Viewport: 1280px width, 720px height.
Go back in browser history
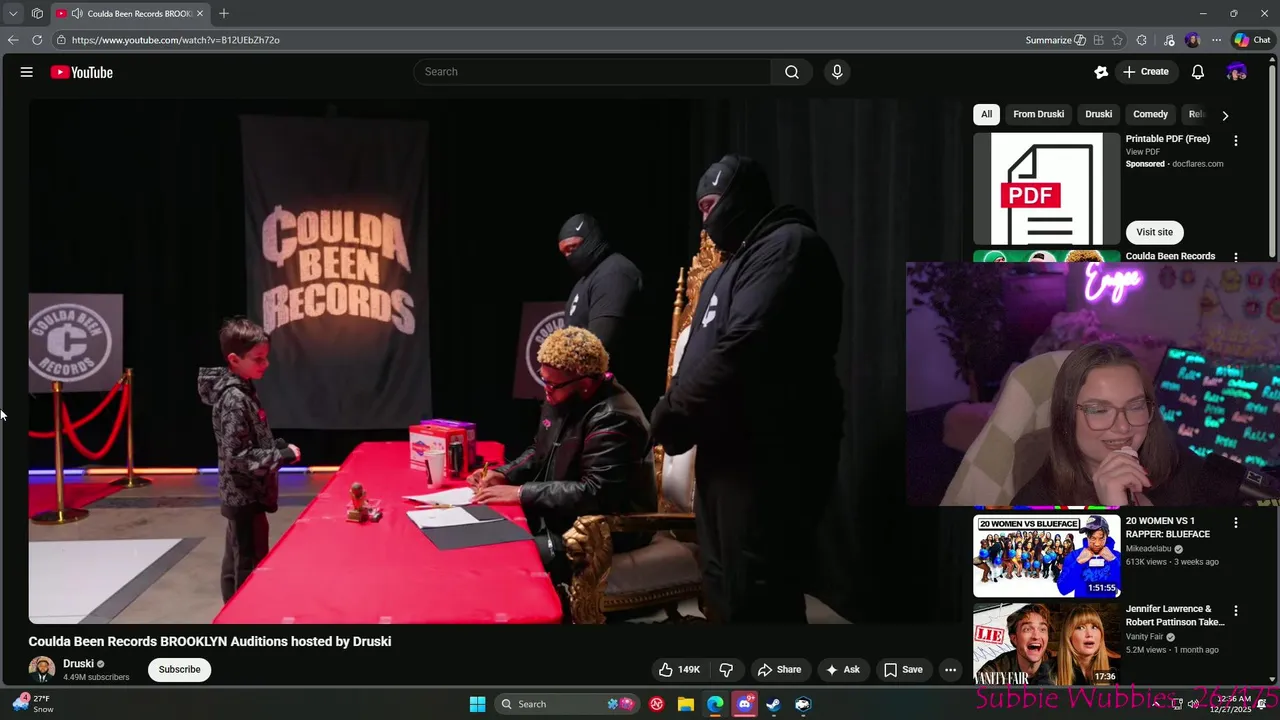click(12, 40)
